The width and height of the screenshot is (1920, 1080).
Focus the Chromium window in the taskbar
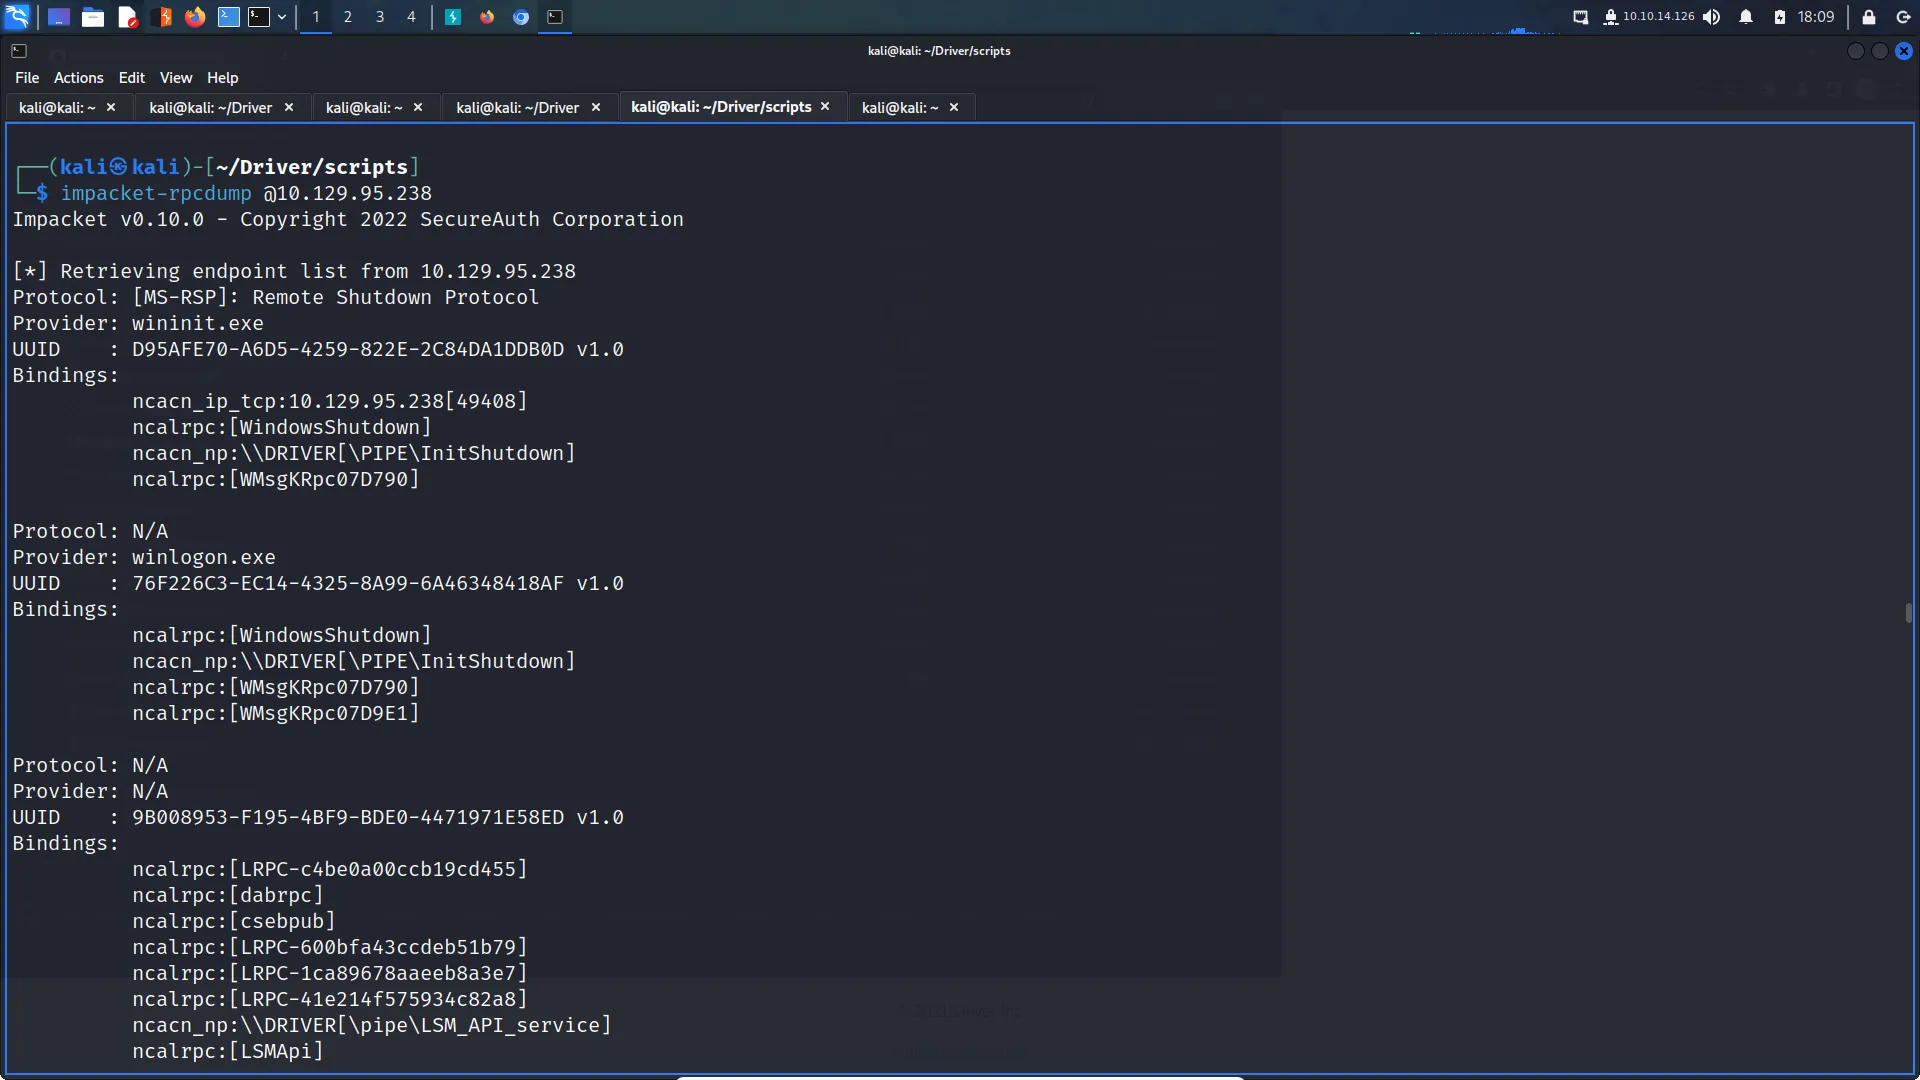[x=521, y=17]
